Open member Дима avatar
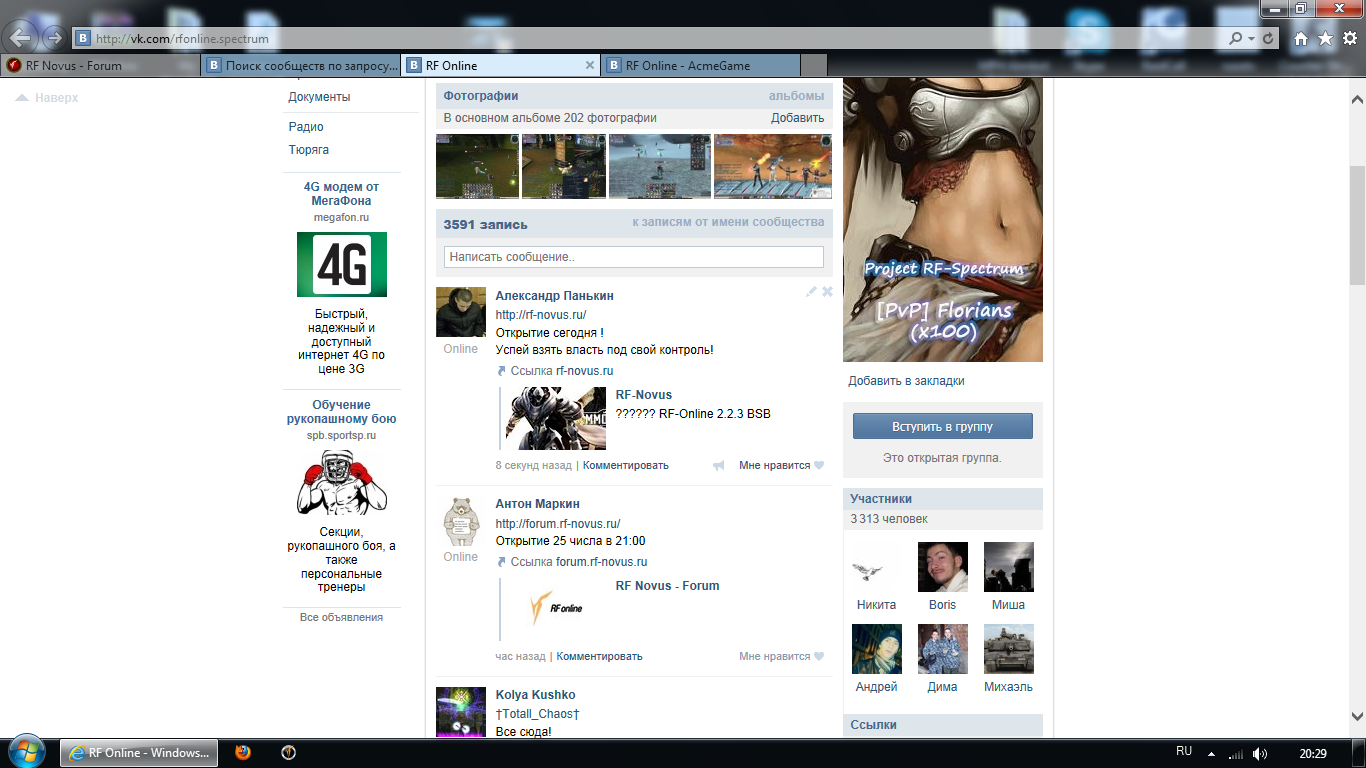The width and height of the screenshot is (1366, 768). (x=943, y=649)
